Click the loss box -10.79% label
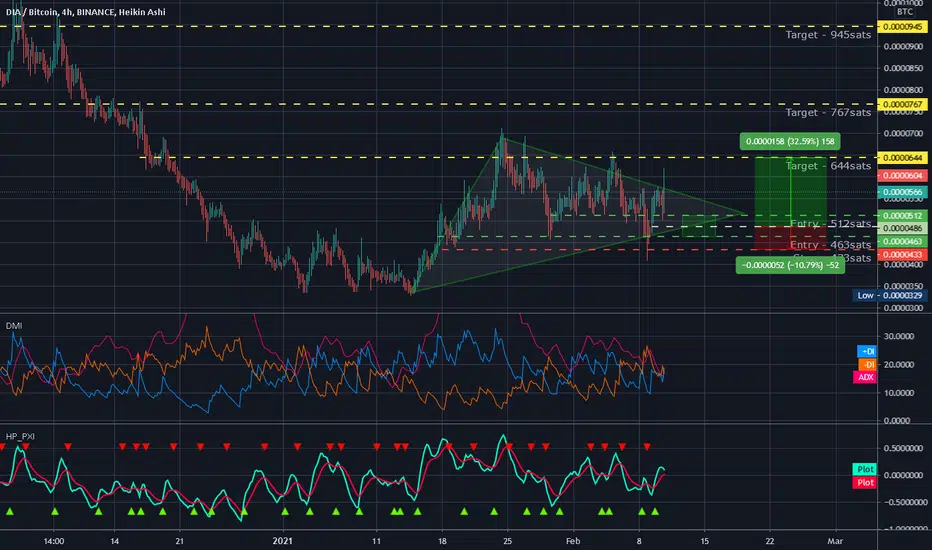 click(790, 265)
